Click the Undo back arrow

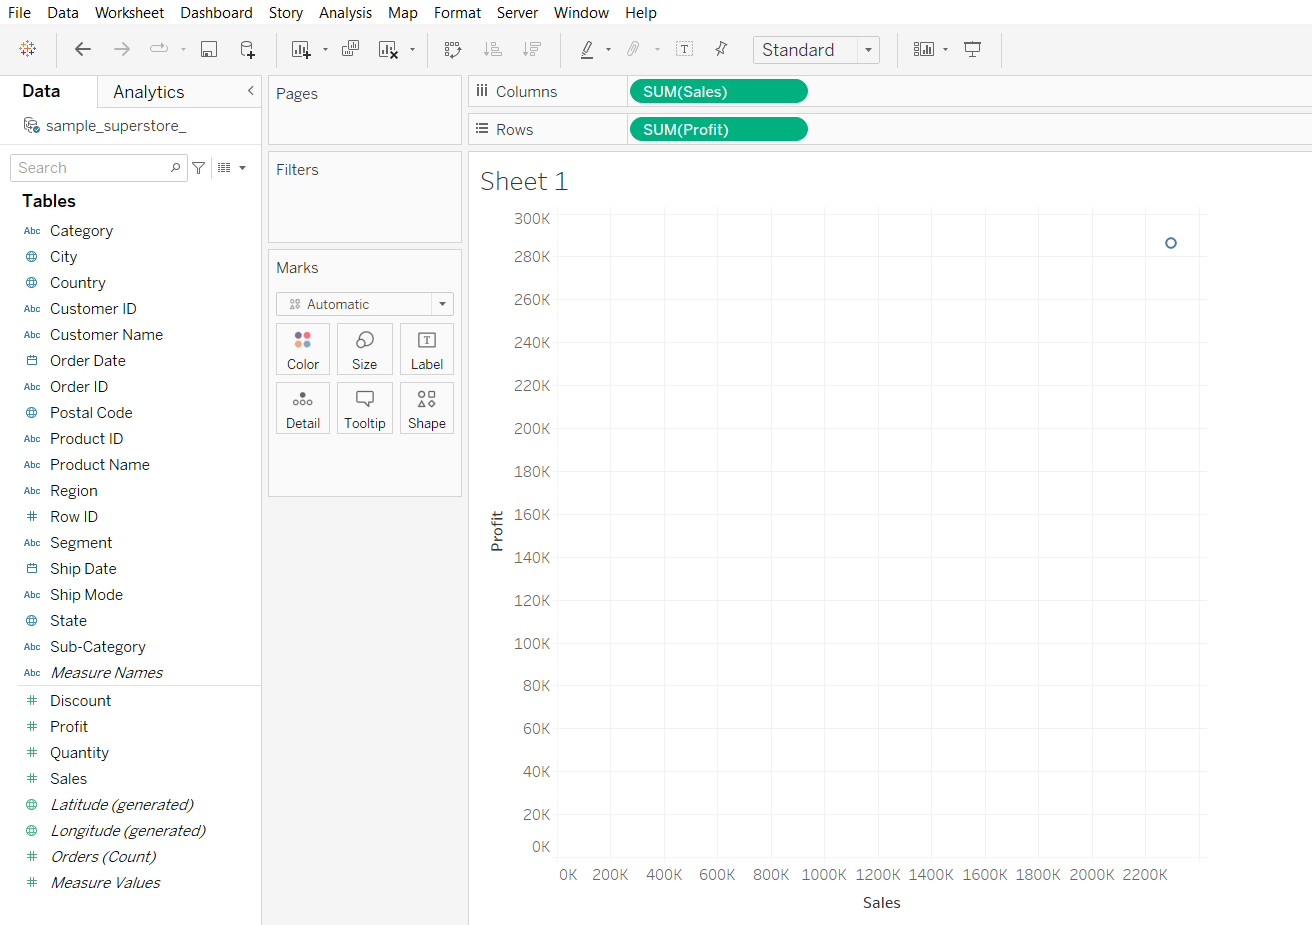pos(83,49)
